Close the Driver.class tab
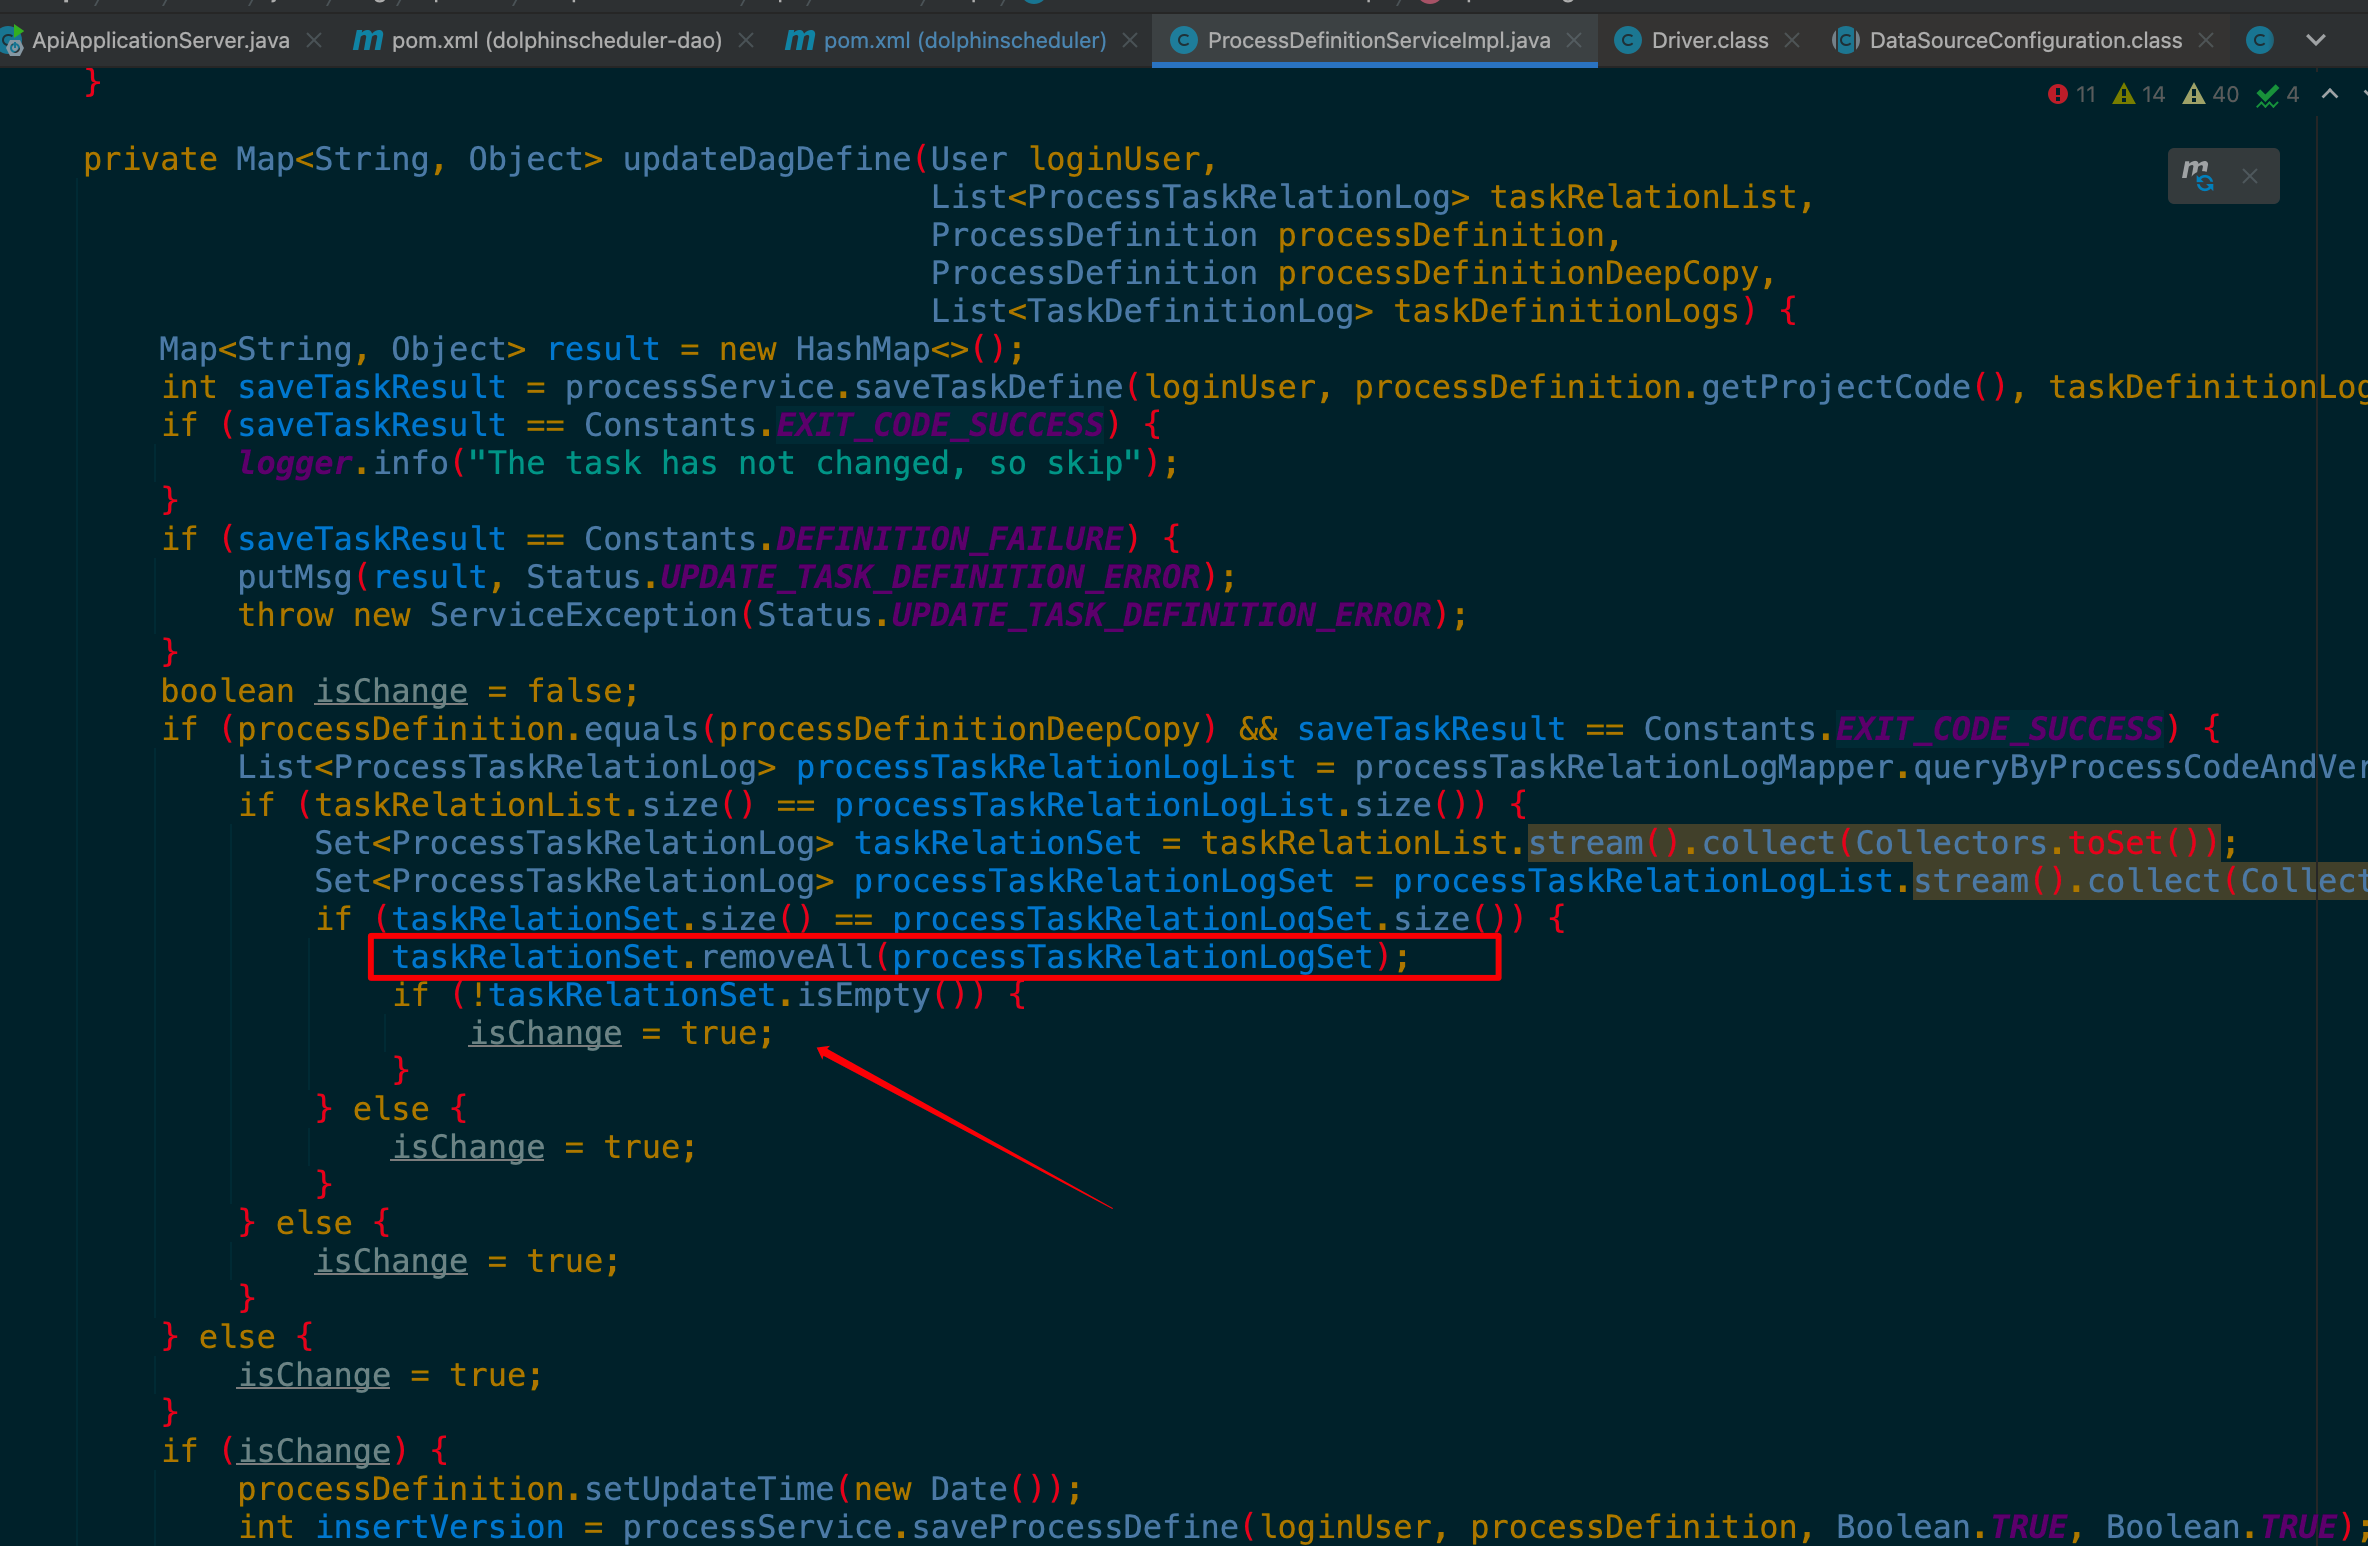Viewport: 2368px width, 1546px height. (1792, 40)
